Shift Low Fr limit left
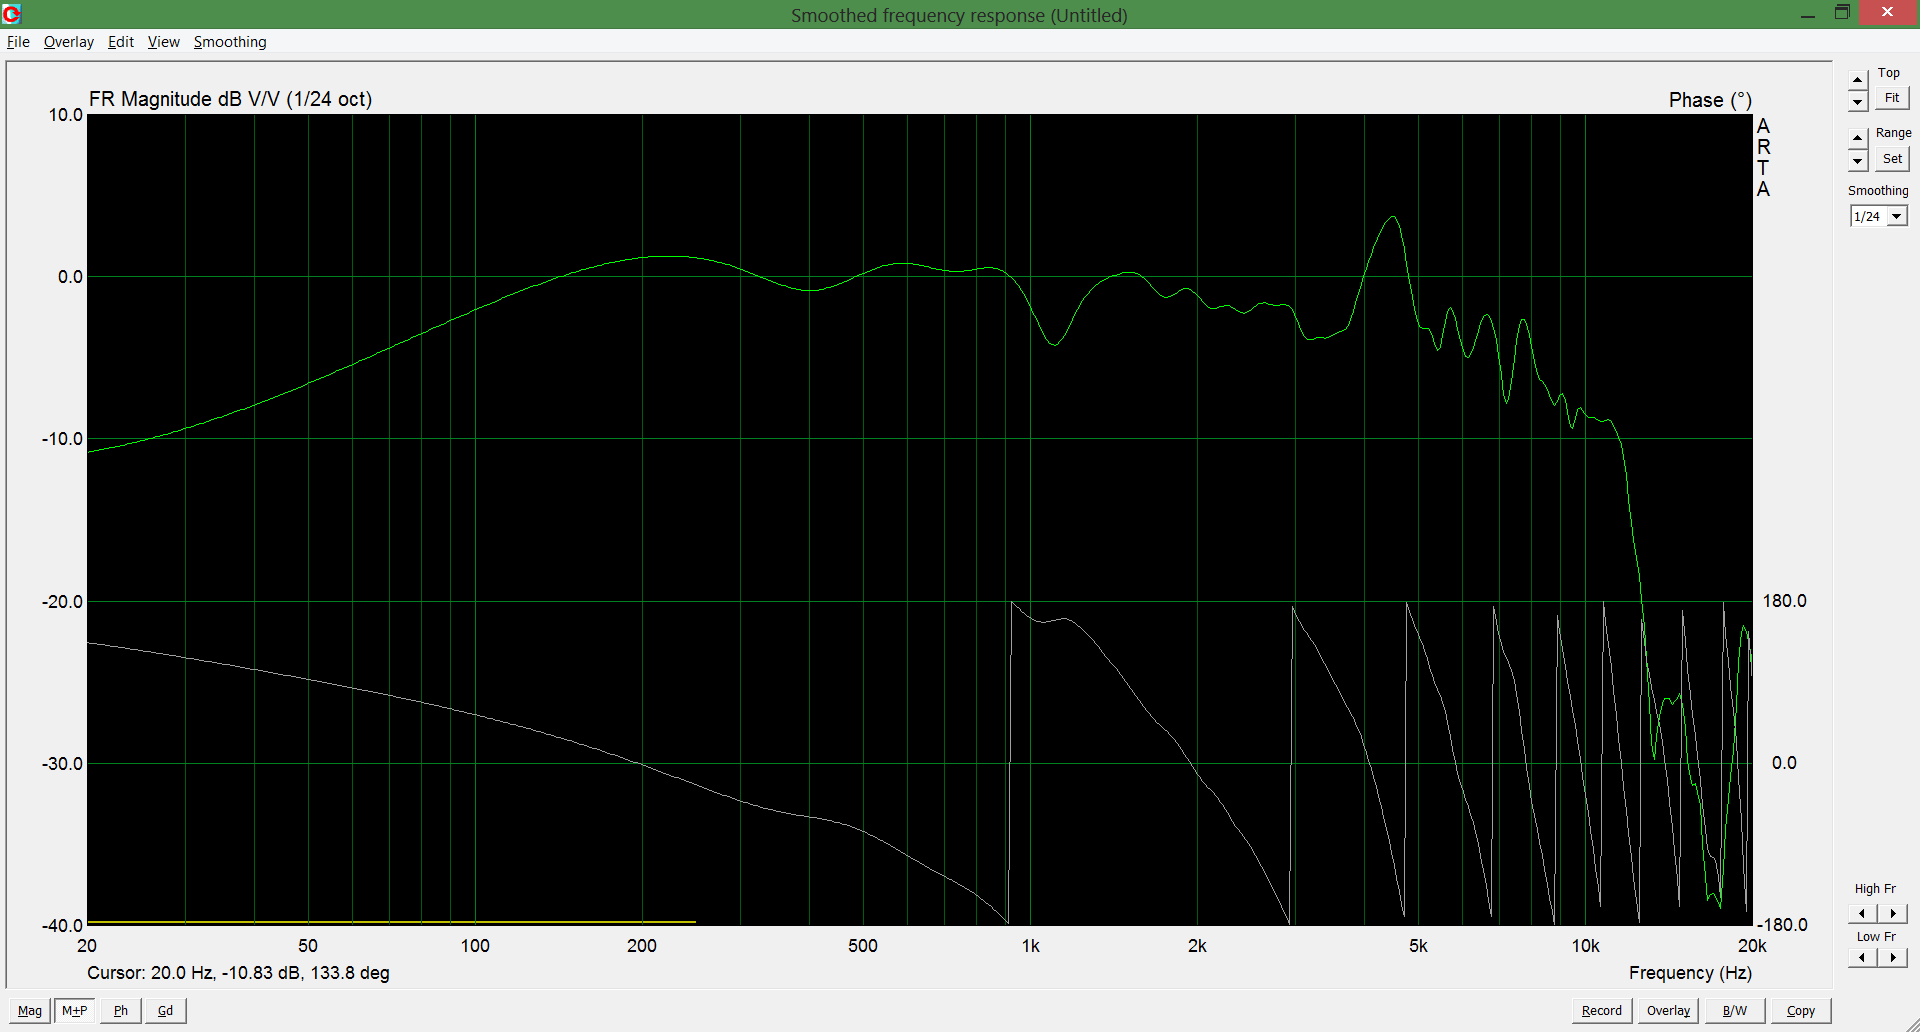Screen dimensions: 1920x1032 1862,957
